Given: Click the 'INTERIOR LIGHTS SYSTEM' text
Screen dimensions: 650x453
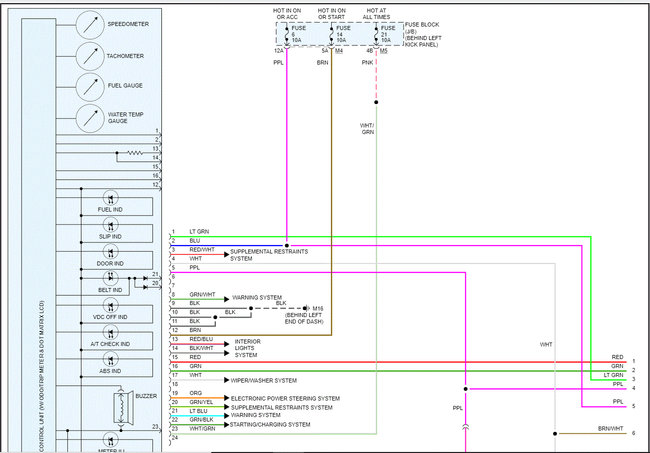Looking at the screenshot, I should coord(247,348).
